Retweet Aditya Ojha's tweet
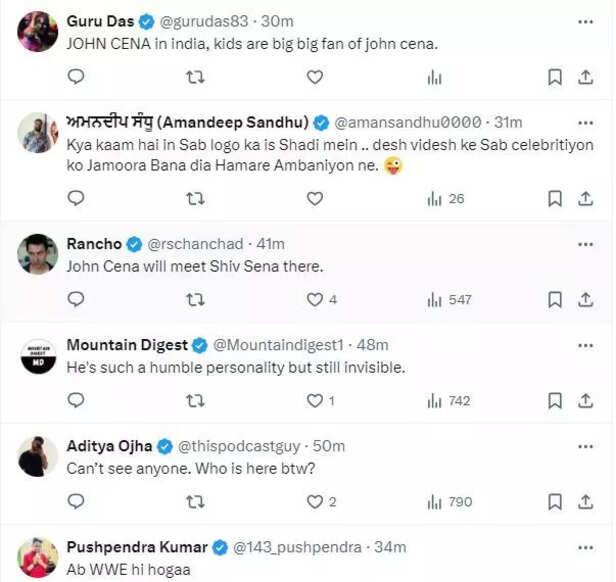This screenshot has height=582, width=616. 196,501
